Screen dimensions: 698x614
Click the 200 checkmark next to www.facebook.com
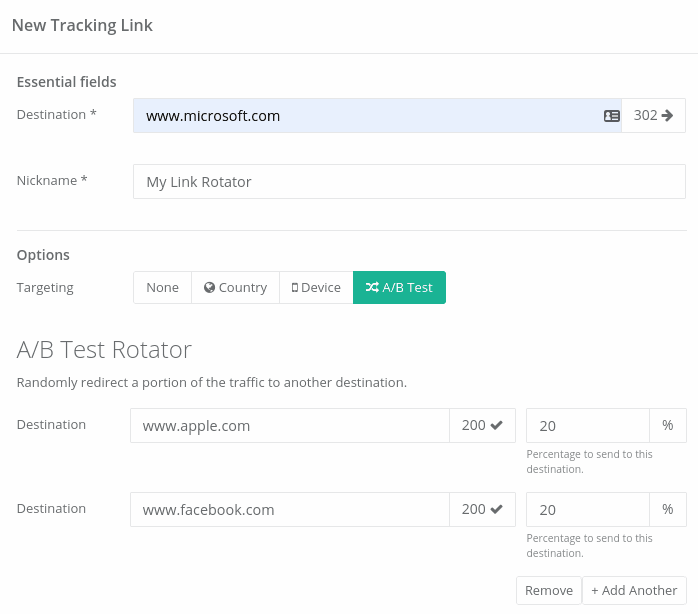pos(482,510)
